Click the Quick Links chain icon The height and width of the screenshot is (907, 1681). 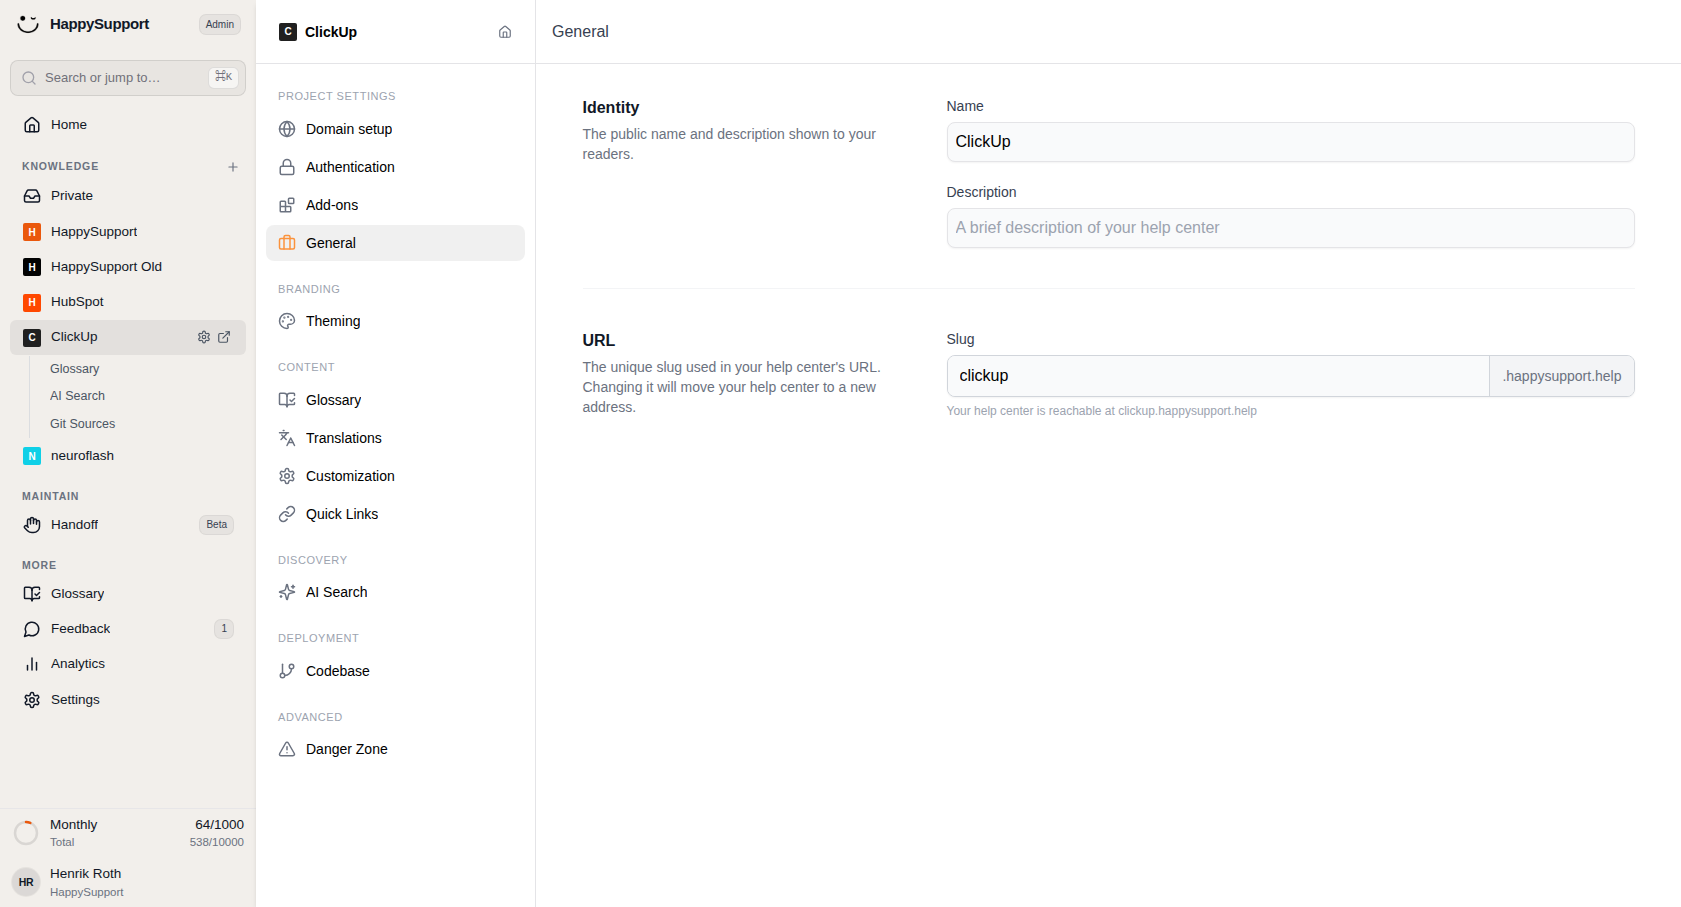[x=287, y=514]
